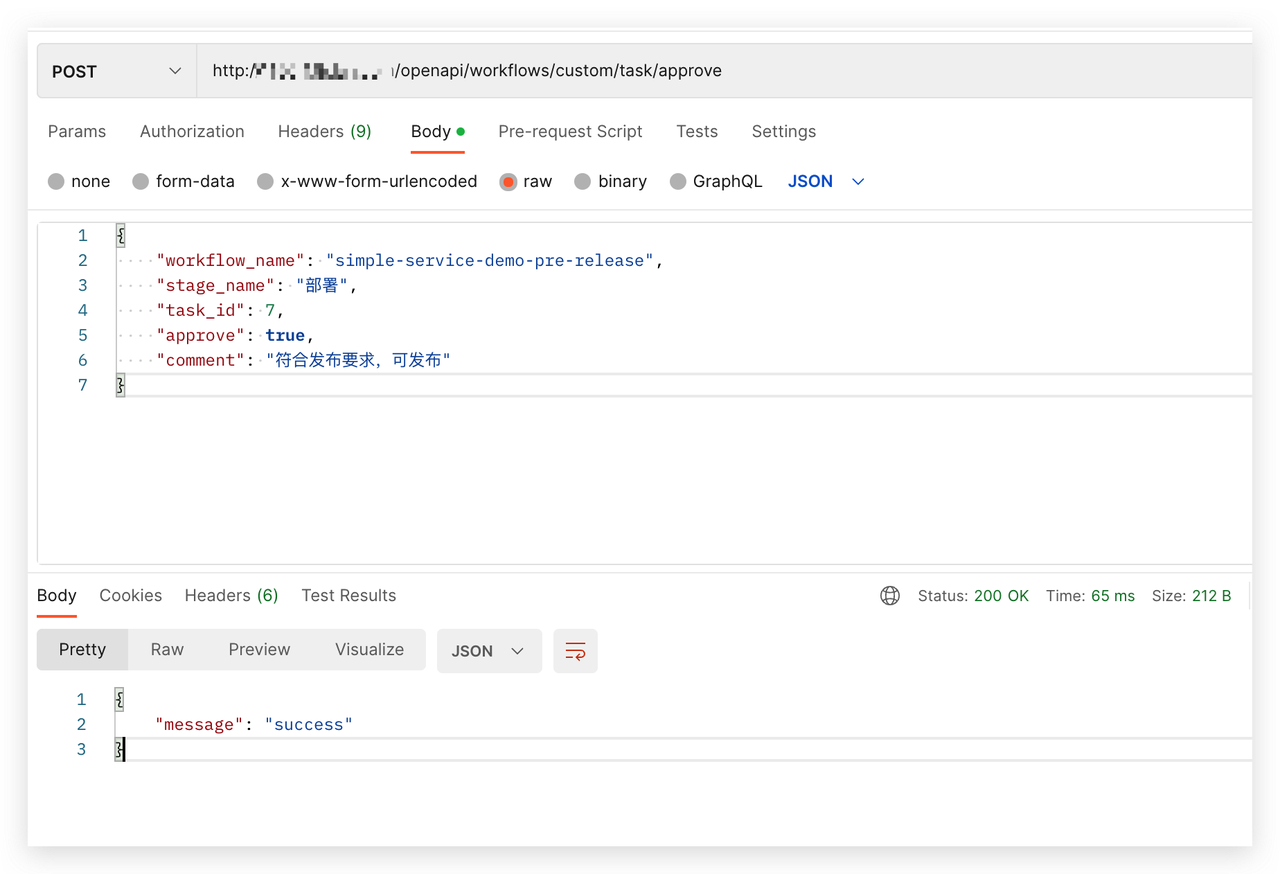This screenshot has width=1280, height=874.
Task: Go to Pre-request Script tab
Action: click(x=570, y=132)
